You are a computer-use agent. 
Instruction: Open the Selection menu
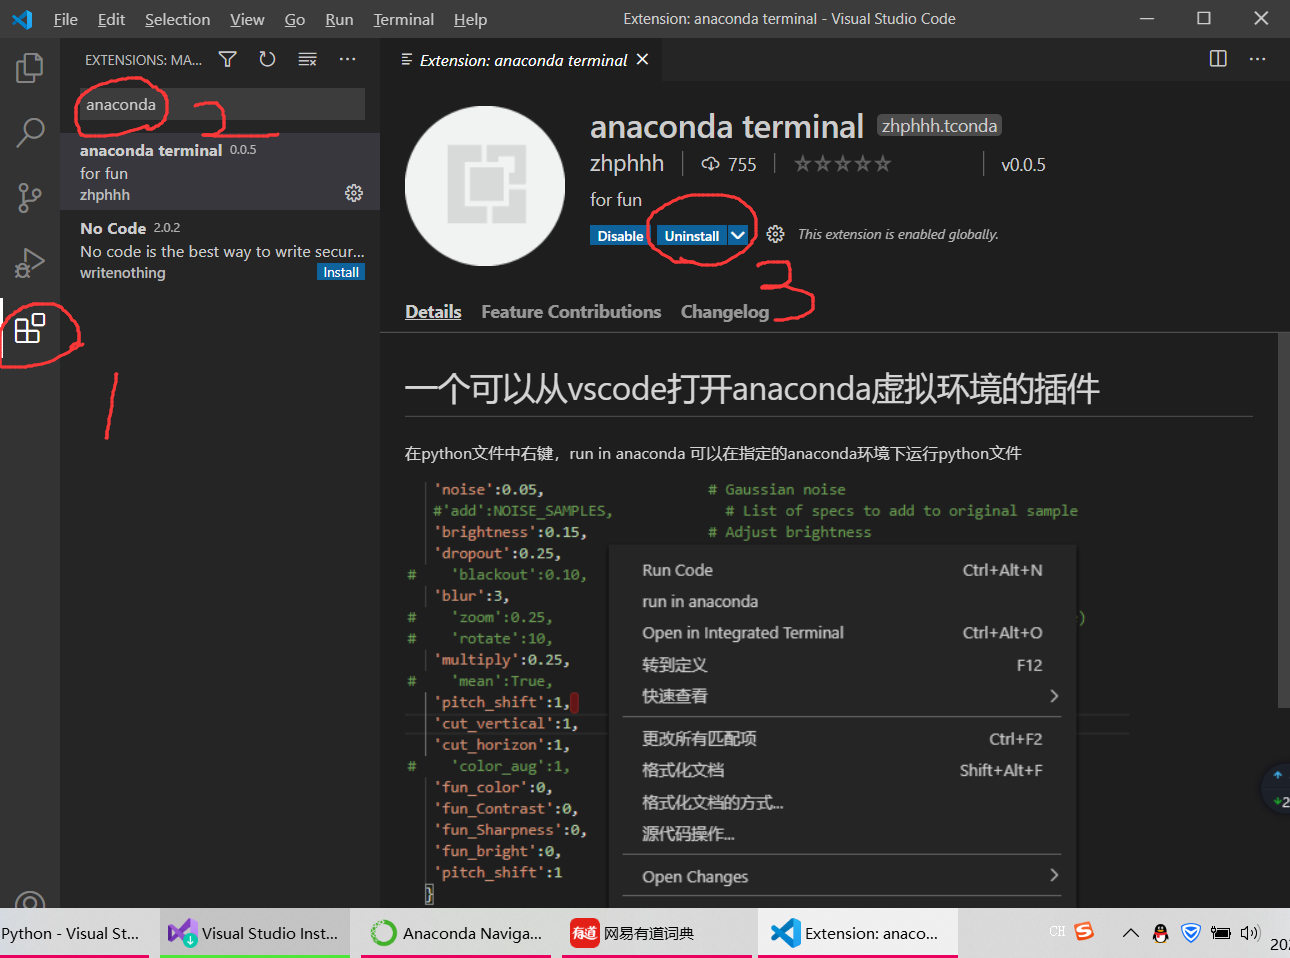tap(178, 19)
